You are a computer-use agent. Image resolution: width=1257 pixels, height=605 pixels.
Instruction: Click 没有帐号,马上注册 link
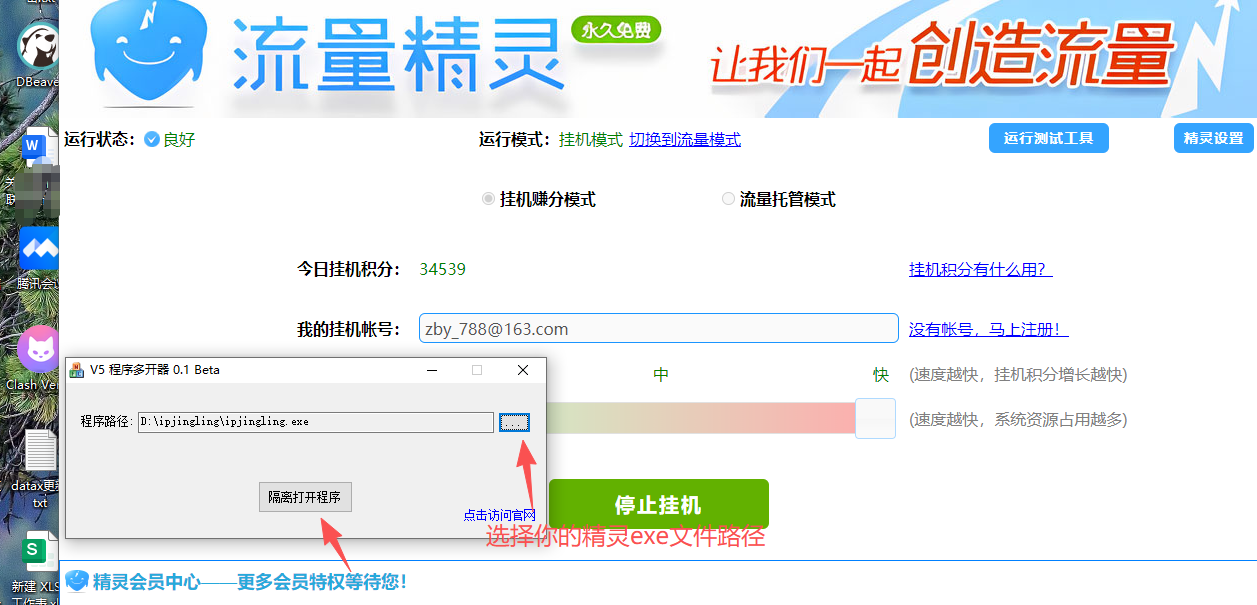point(988,329)
